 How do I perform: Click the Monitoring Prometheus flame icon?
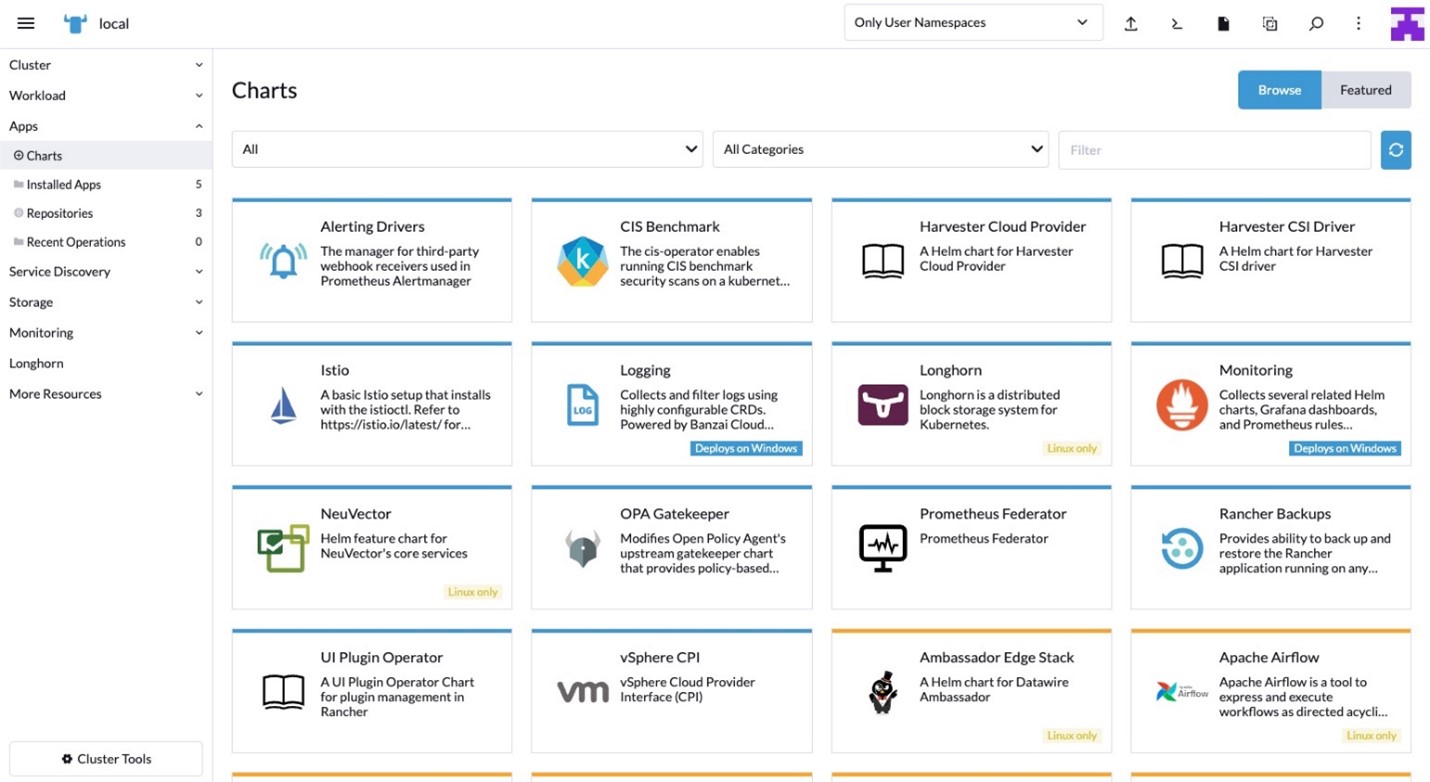[1182, 405]
